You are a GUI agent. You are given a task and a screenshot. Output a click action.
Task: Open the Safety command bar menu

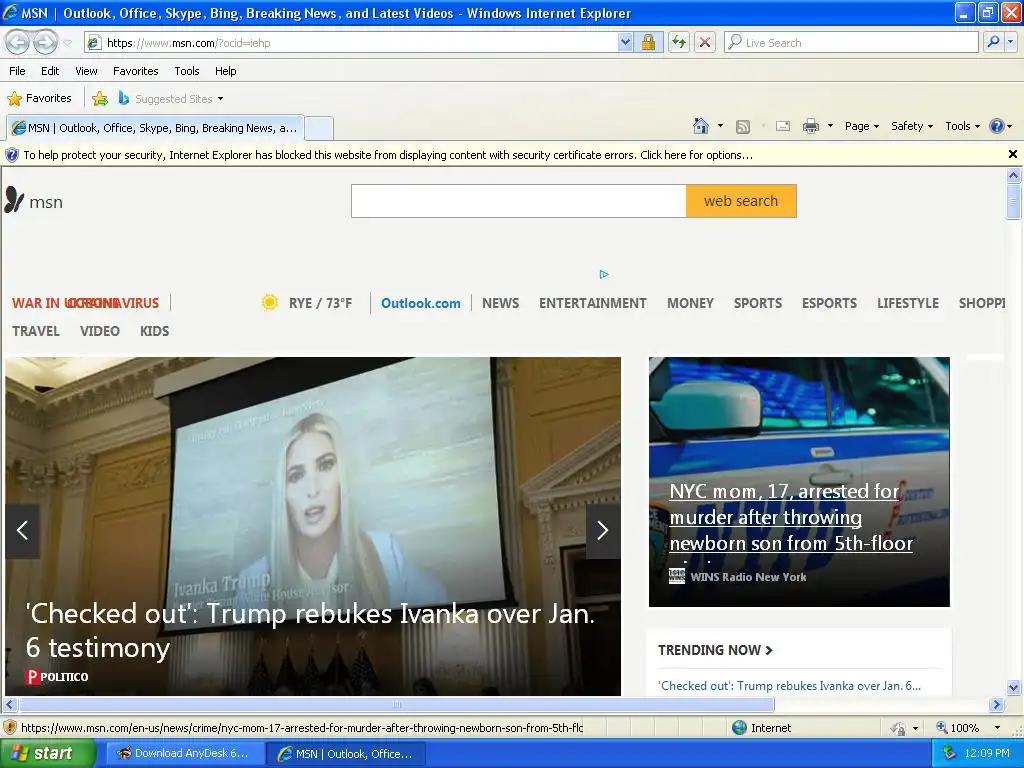tap(912, 127)
